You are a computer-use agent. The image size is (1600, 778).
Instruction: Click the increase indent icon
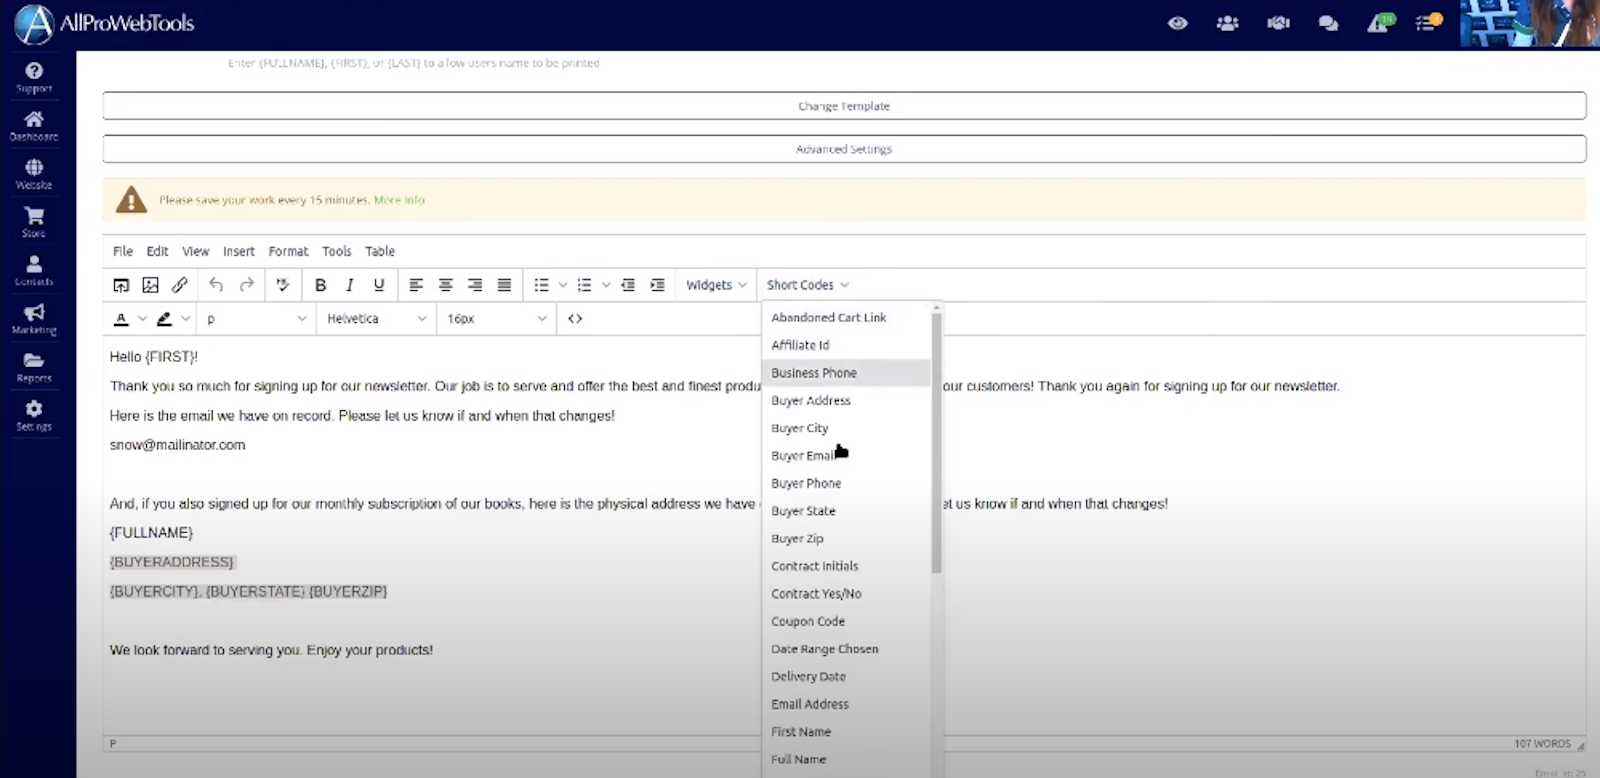click(x=657, y=285)
